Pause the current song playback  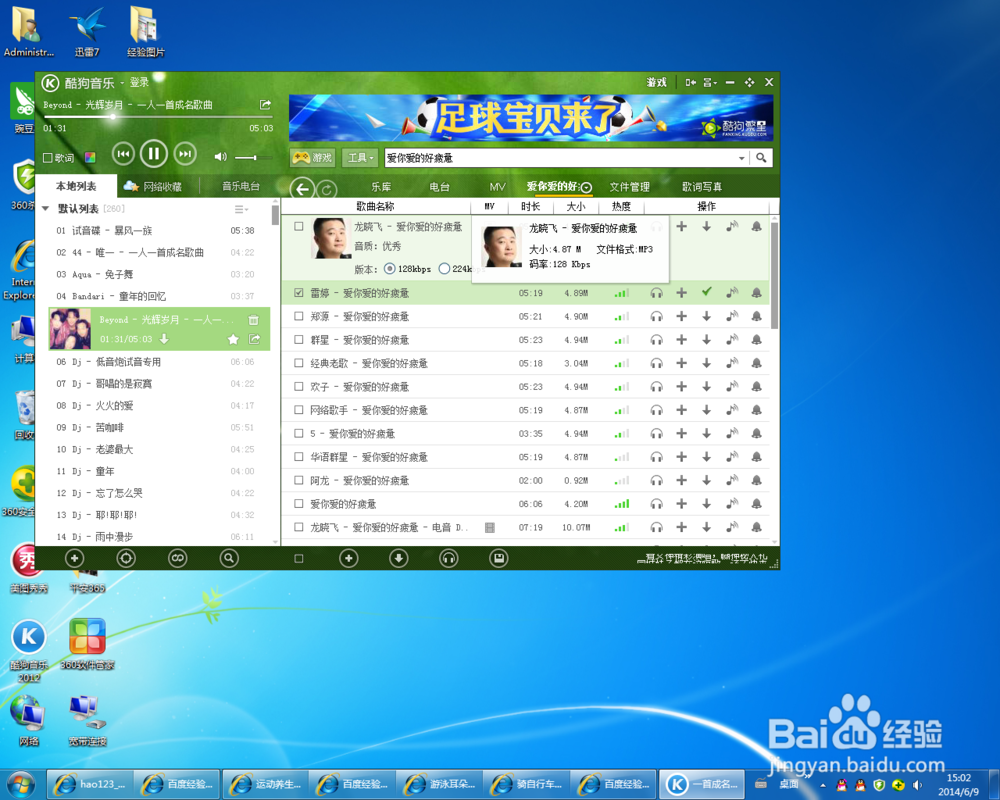coord(153,154)
